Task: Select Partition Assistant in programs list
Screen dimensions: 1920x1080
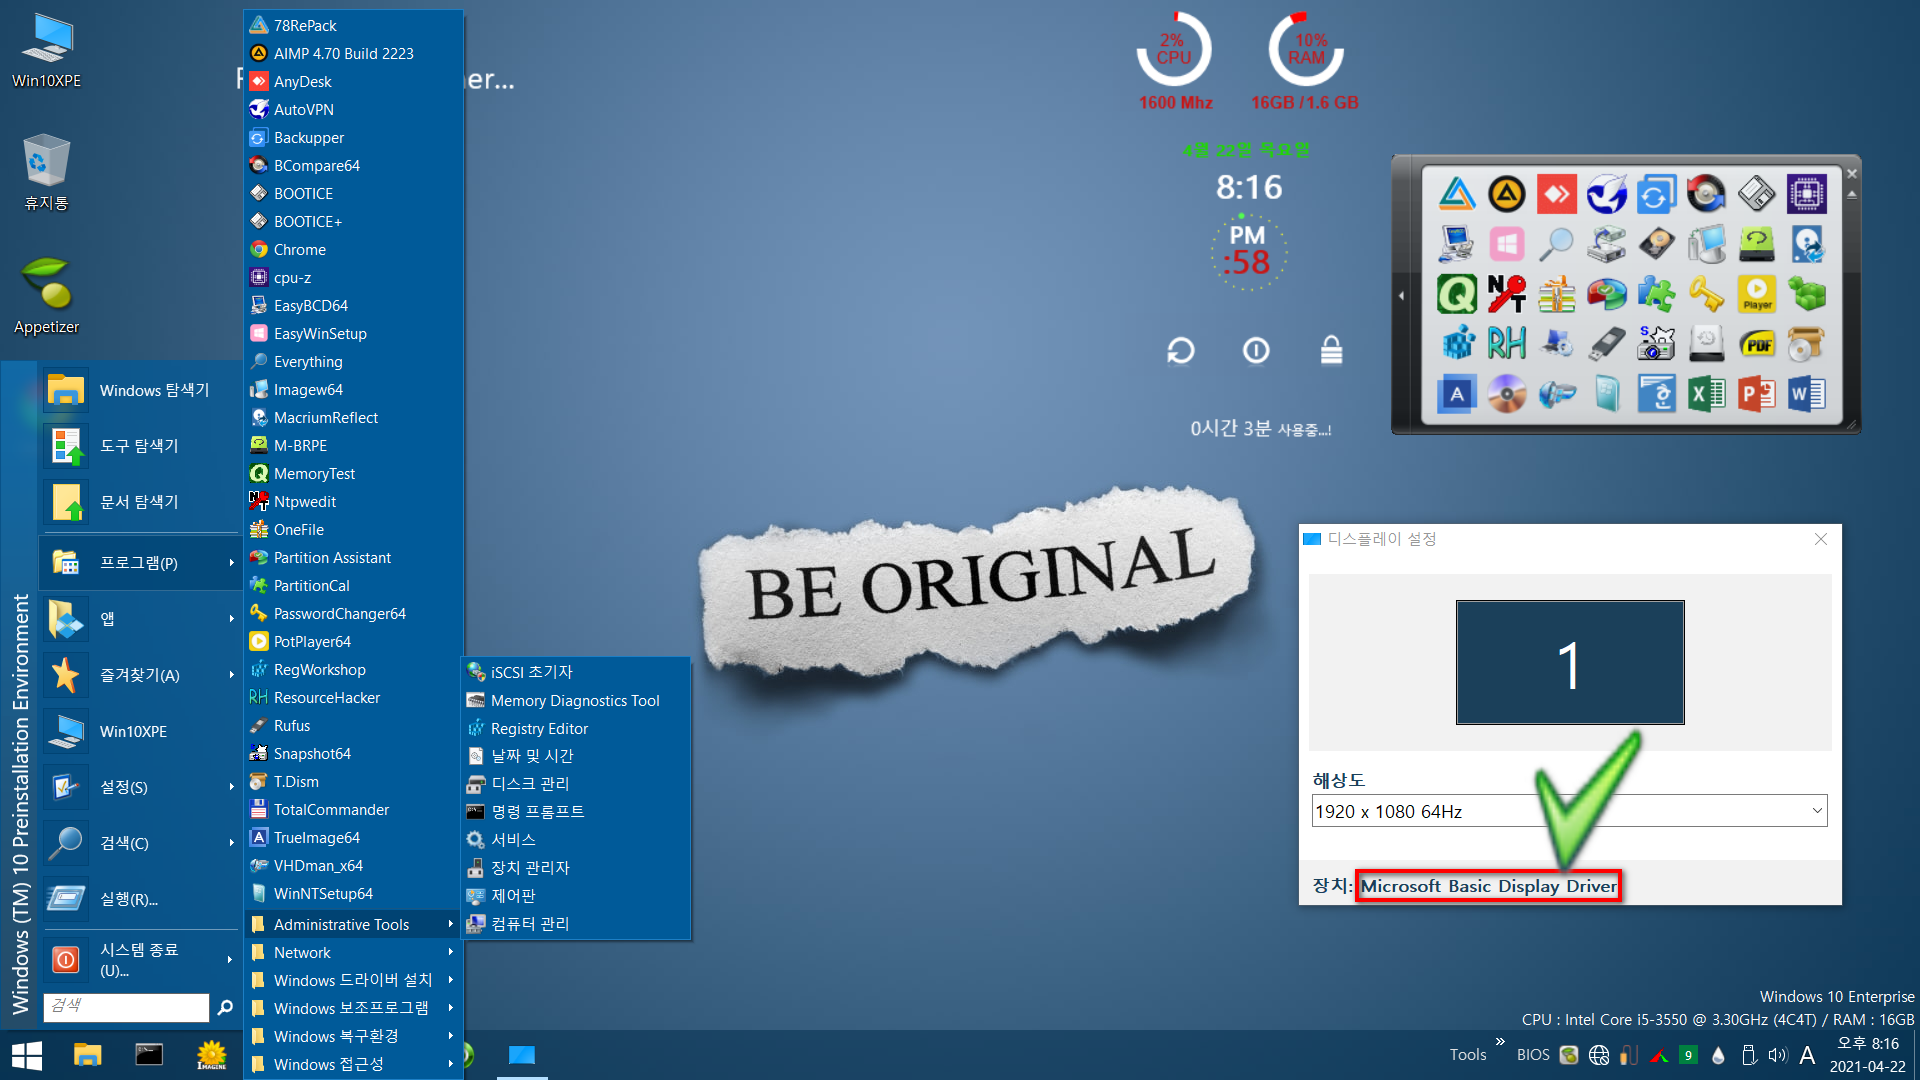Action: 353,558
